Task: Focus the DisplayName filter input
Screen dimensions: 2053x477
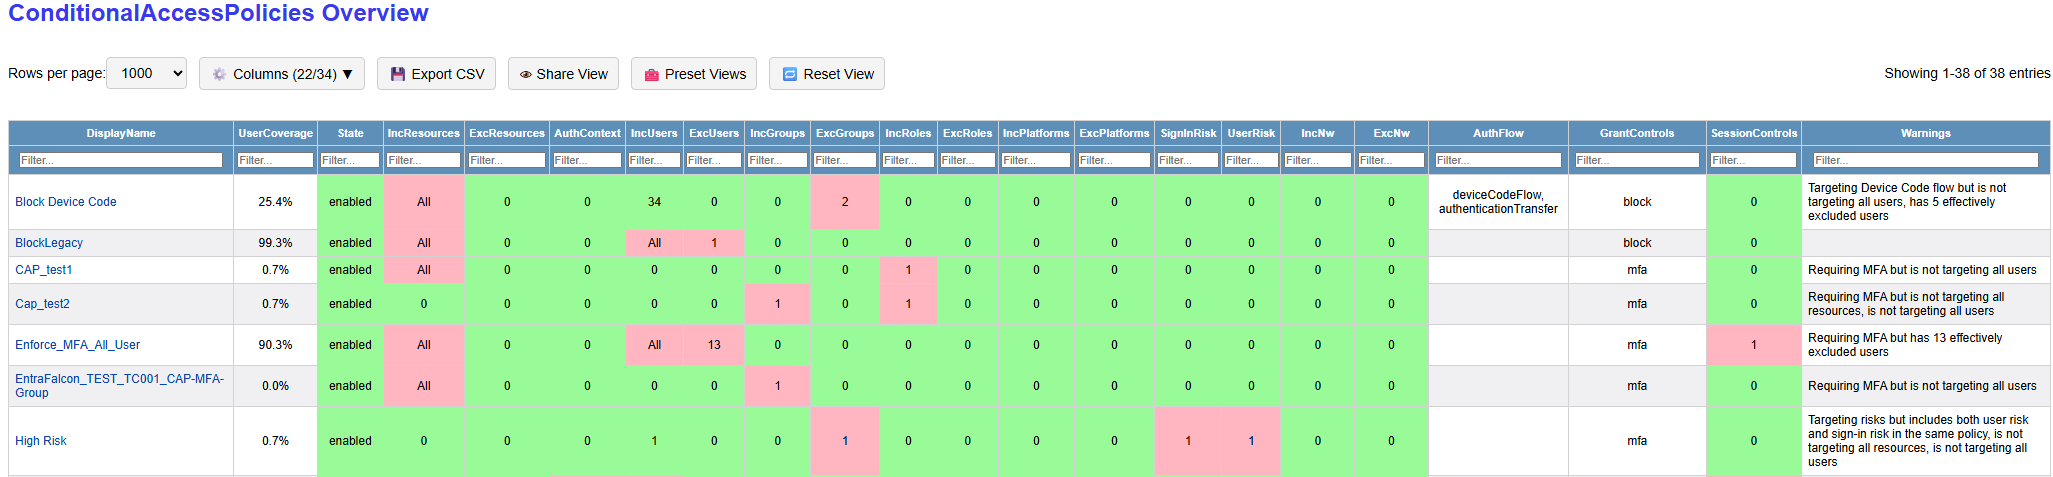Action: 121,160
